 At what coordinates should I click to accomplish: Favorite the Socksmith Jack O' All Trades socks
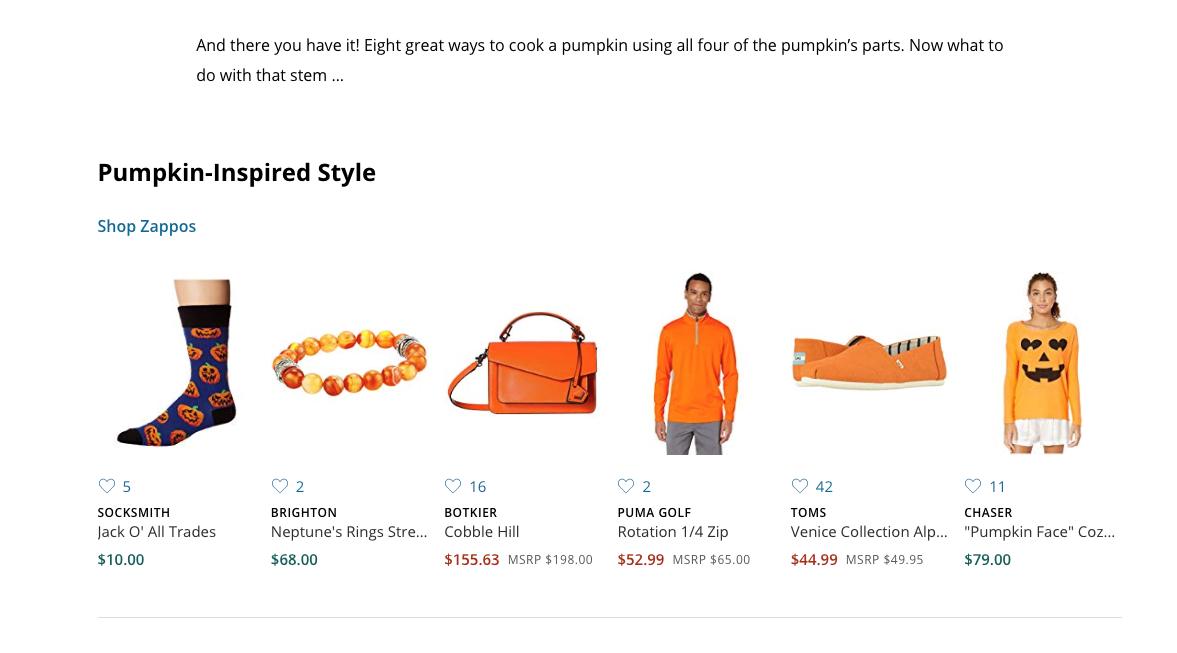coord(107,486)
